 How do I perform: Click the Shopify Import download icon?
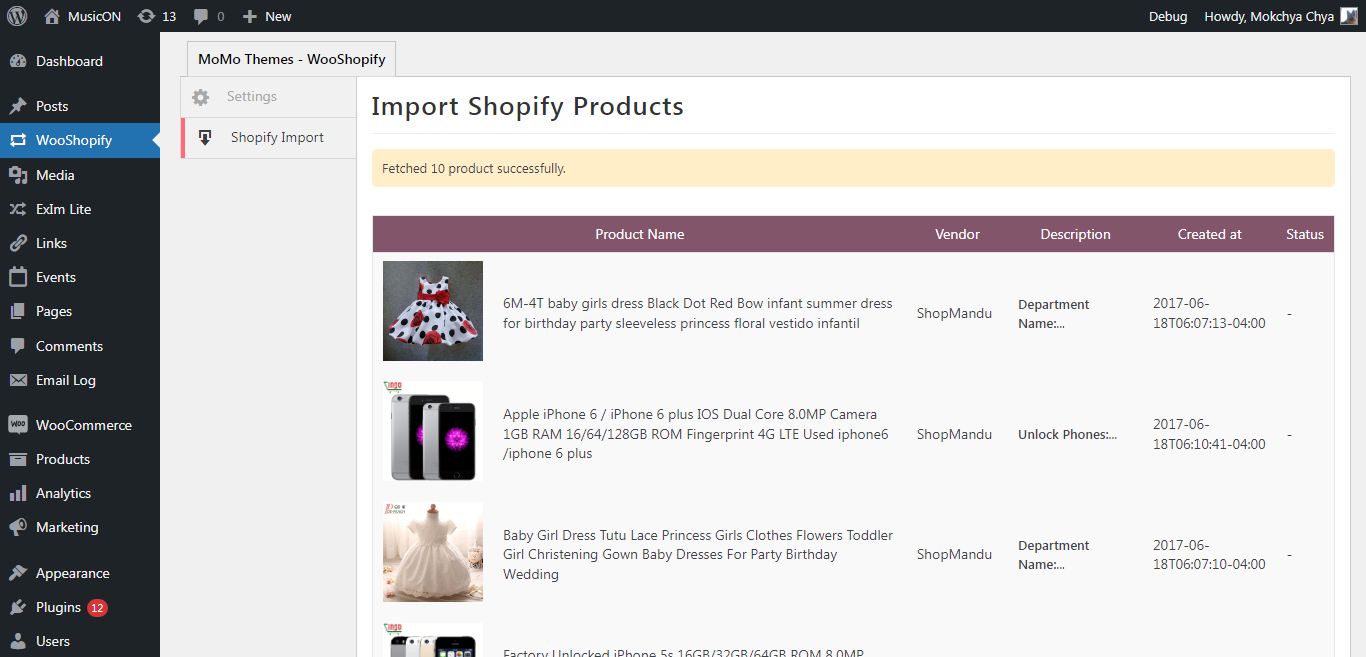click(205, 138)
